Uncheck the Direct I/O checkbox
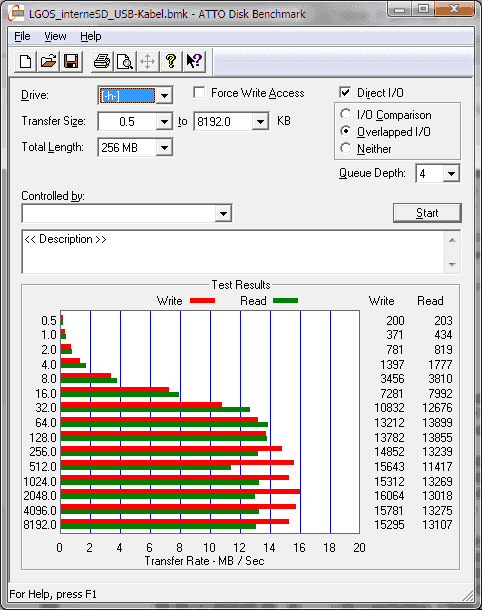 coord(345,93)
